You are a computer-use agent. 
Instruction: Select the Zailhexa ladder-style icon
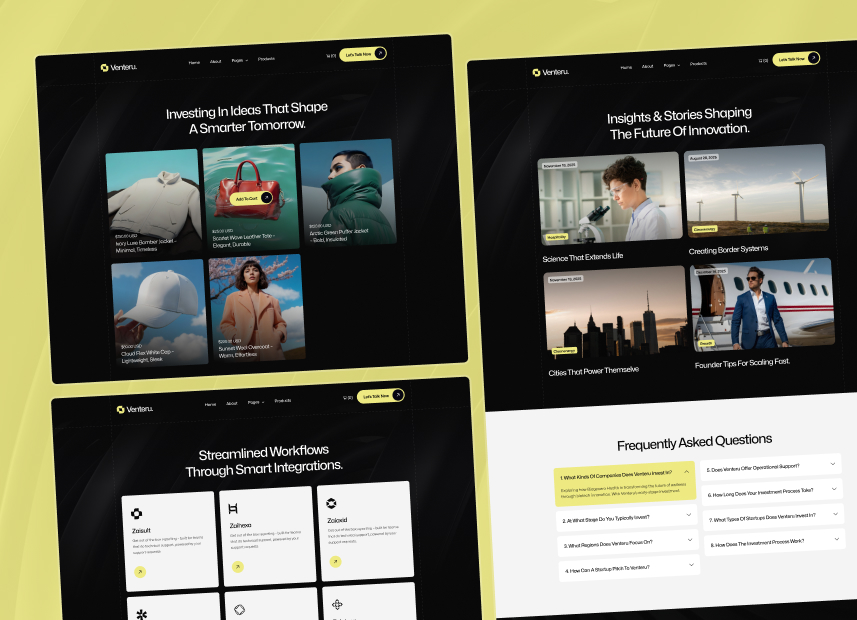(234, 508)
